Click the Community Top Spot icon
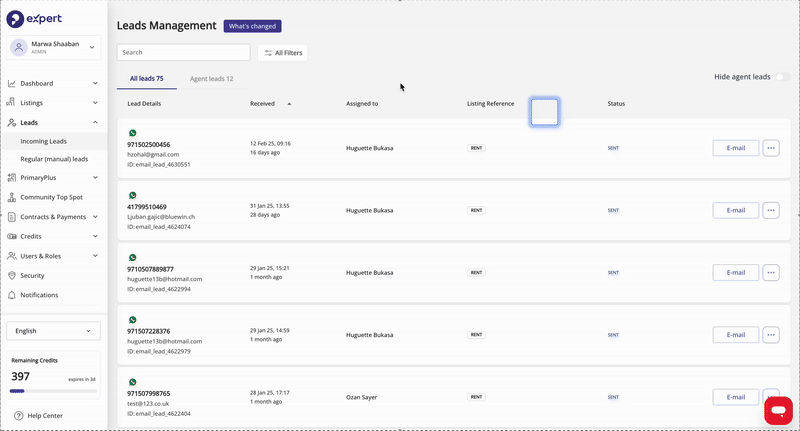 click(11, 197)
